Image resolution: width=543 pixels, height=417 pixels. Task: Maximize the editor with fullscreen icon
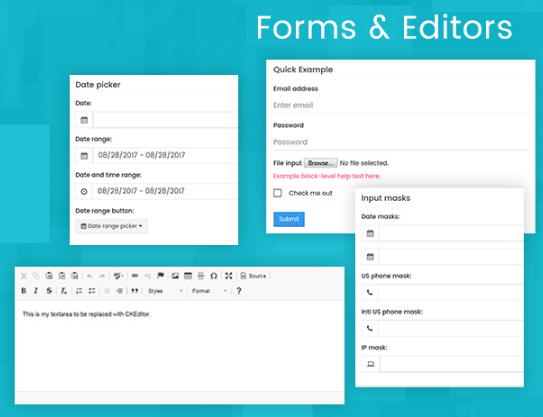click(229, 276)
